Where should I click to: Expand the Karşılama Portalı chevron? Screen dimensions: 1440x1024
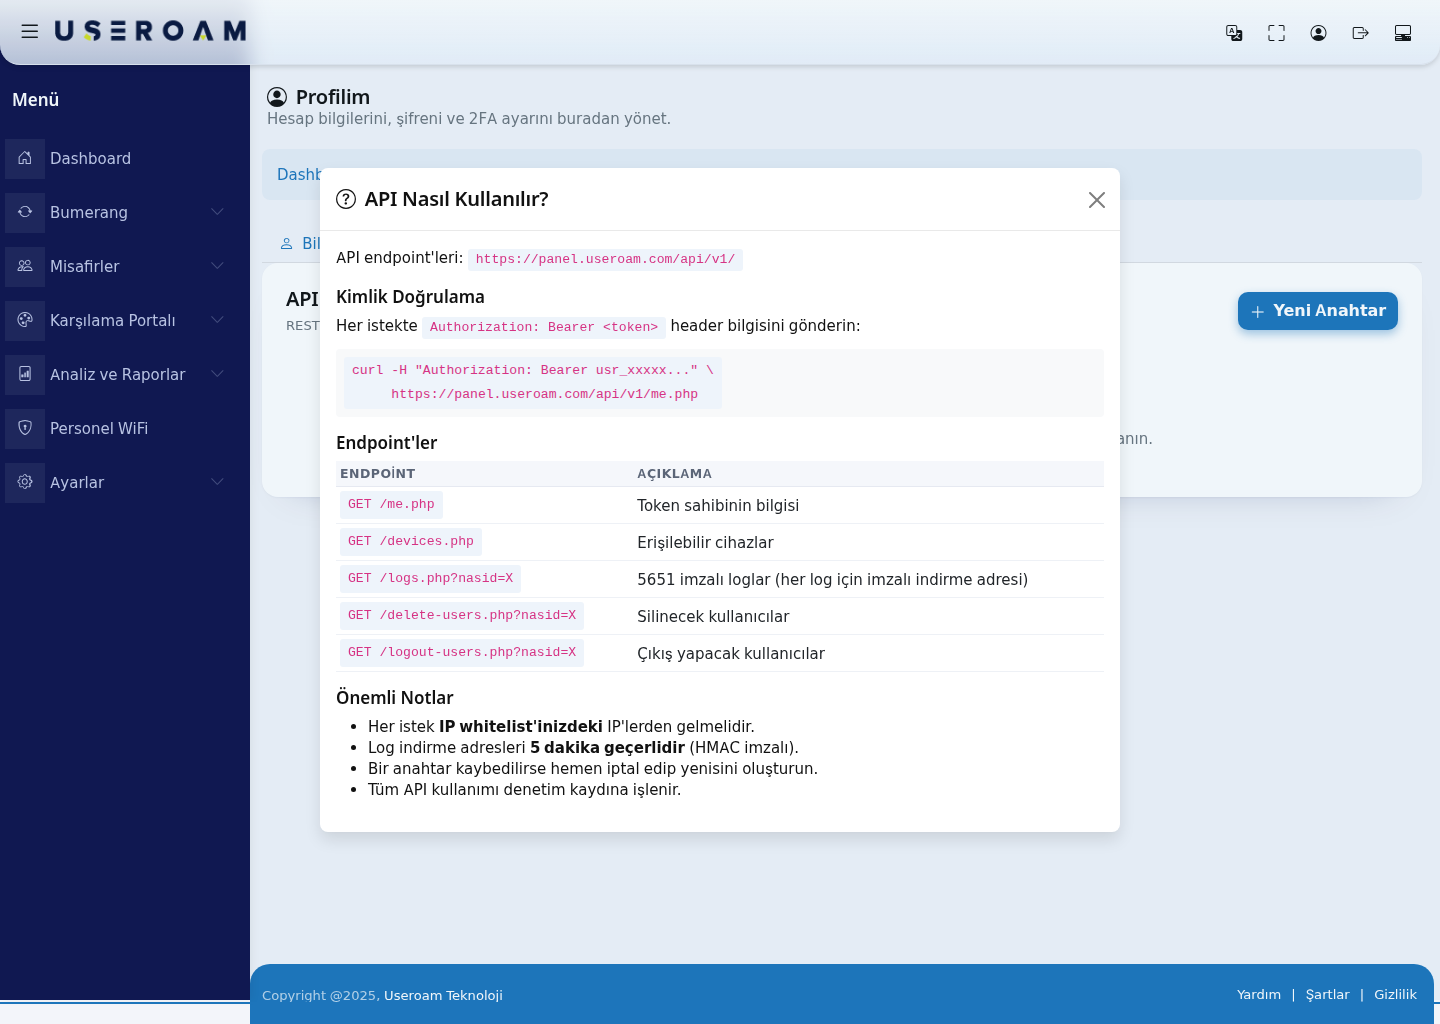[x=217, y=320]
